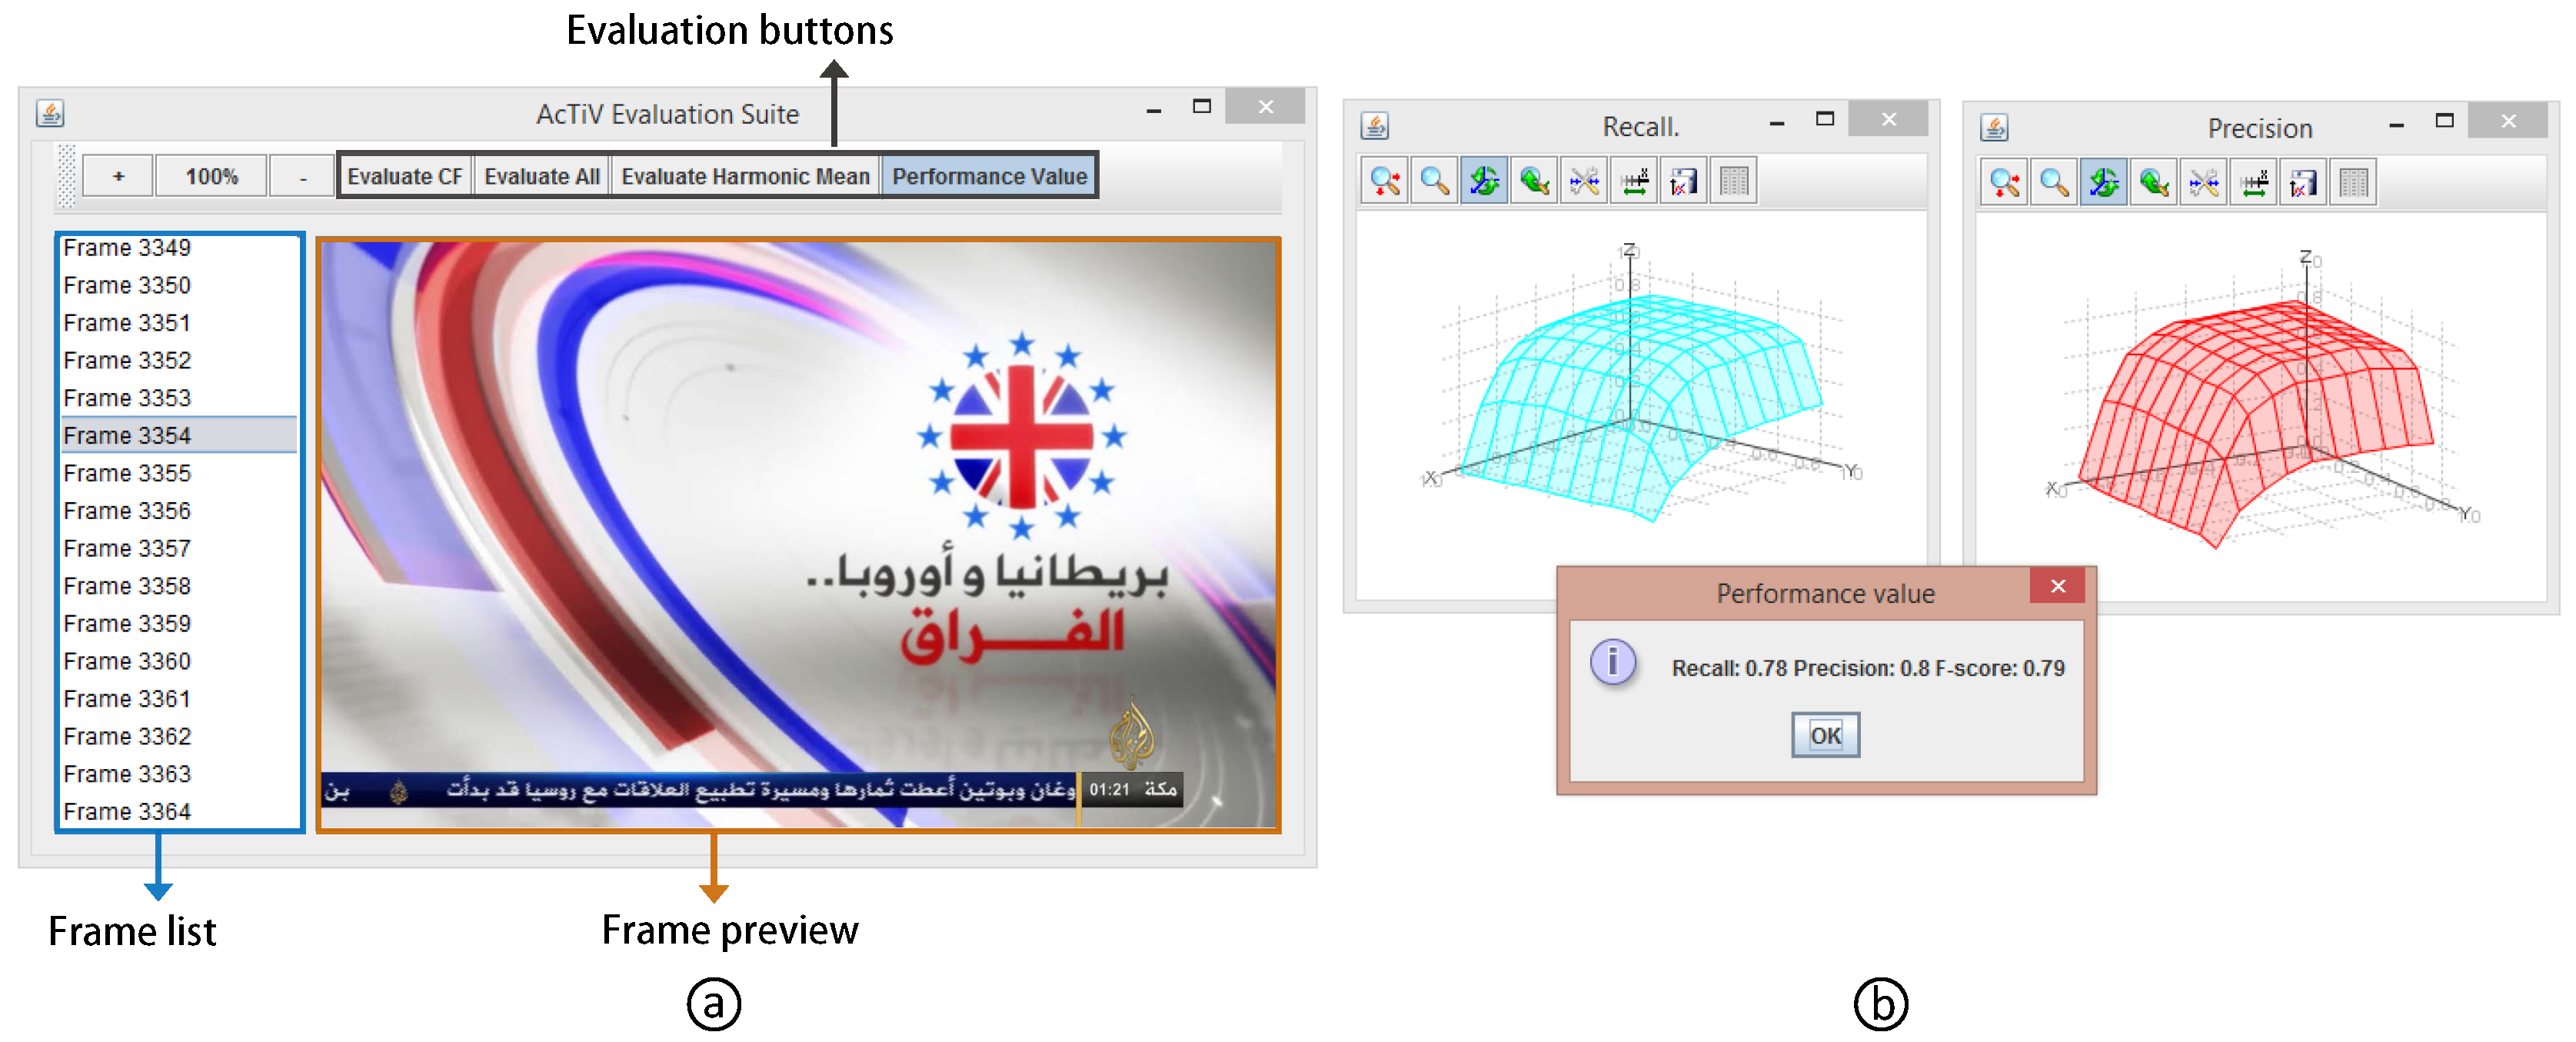The width and height of the screenshot is (2576, 1042).
Task: Run Evaluate Harmonic Mean
Action: click(x=745, y=176)
